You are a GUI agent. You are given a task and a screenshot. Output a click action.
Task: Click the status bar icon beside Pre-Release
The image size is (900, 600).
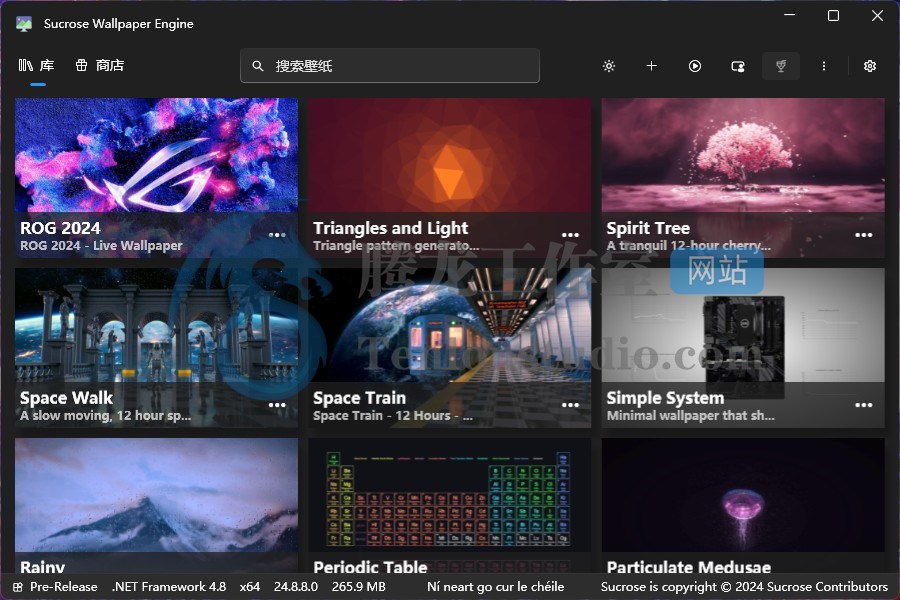pos(18,587)
